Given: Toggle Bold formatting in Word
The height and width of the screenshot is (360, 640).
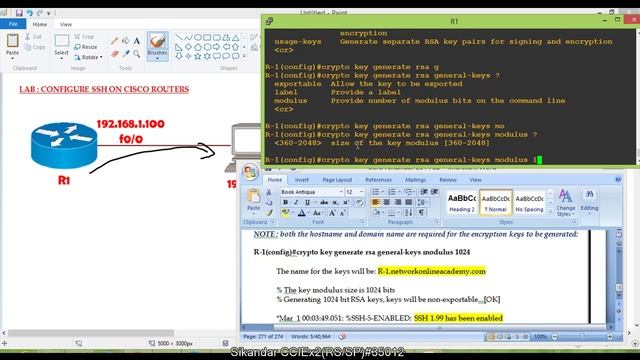Looking at the screenshot, I should 285,202.
